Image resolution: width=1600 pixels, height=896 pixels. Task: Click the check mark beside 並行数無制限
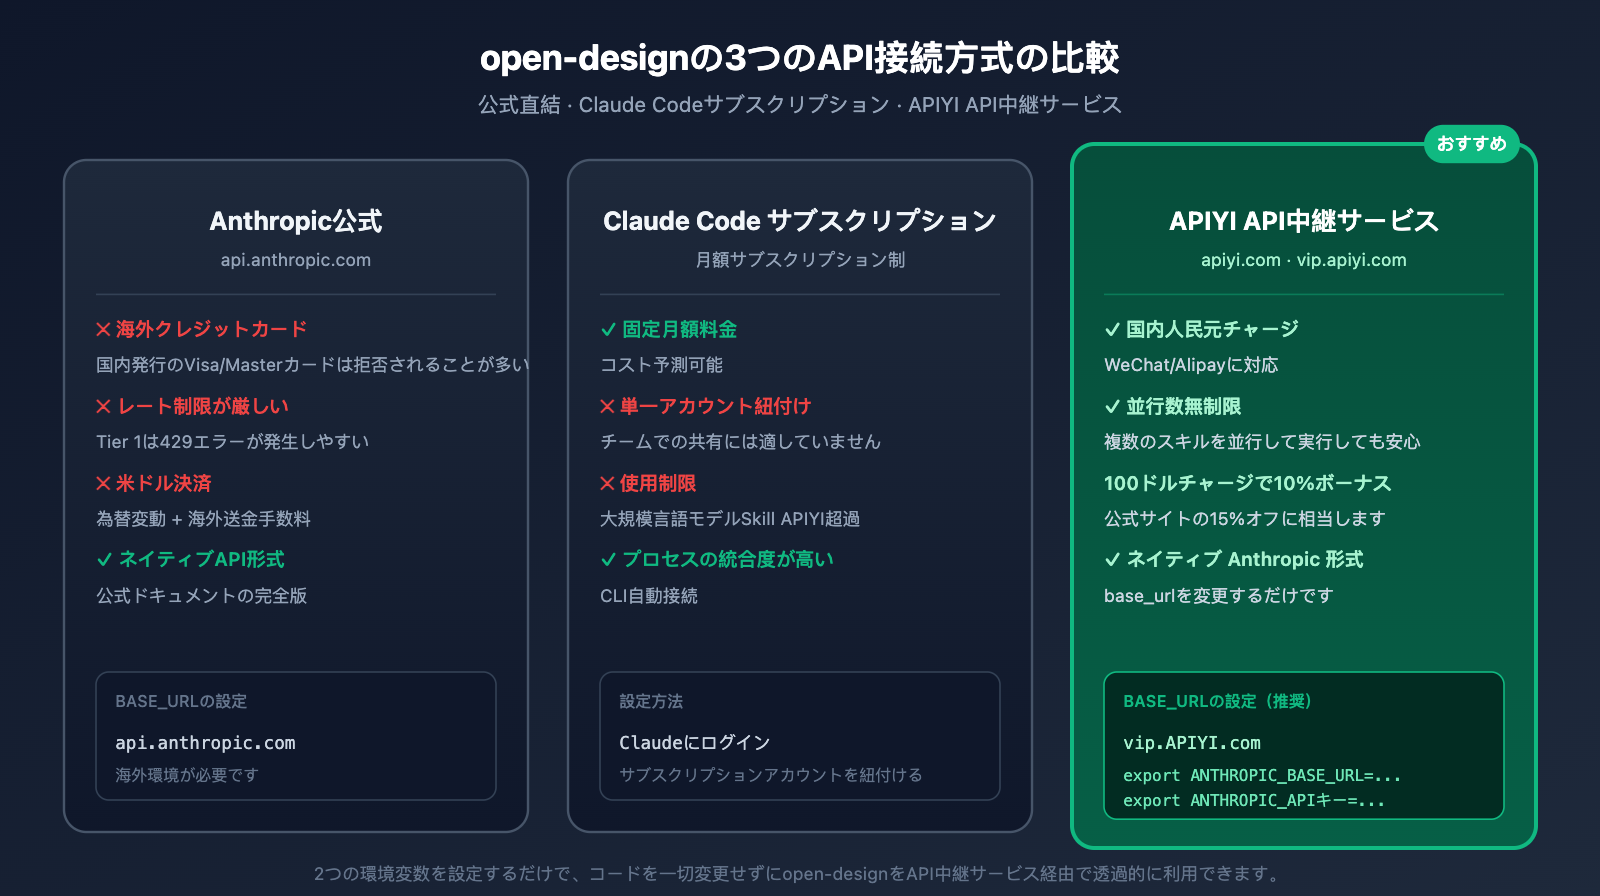point(1112,407)
